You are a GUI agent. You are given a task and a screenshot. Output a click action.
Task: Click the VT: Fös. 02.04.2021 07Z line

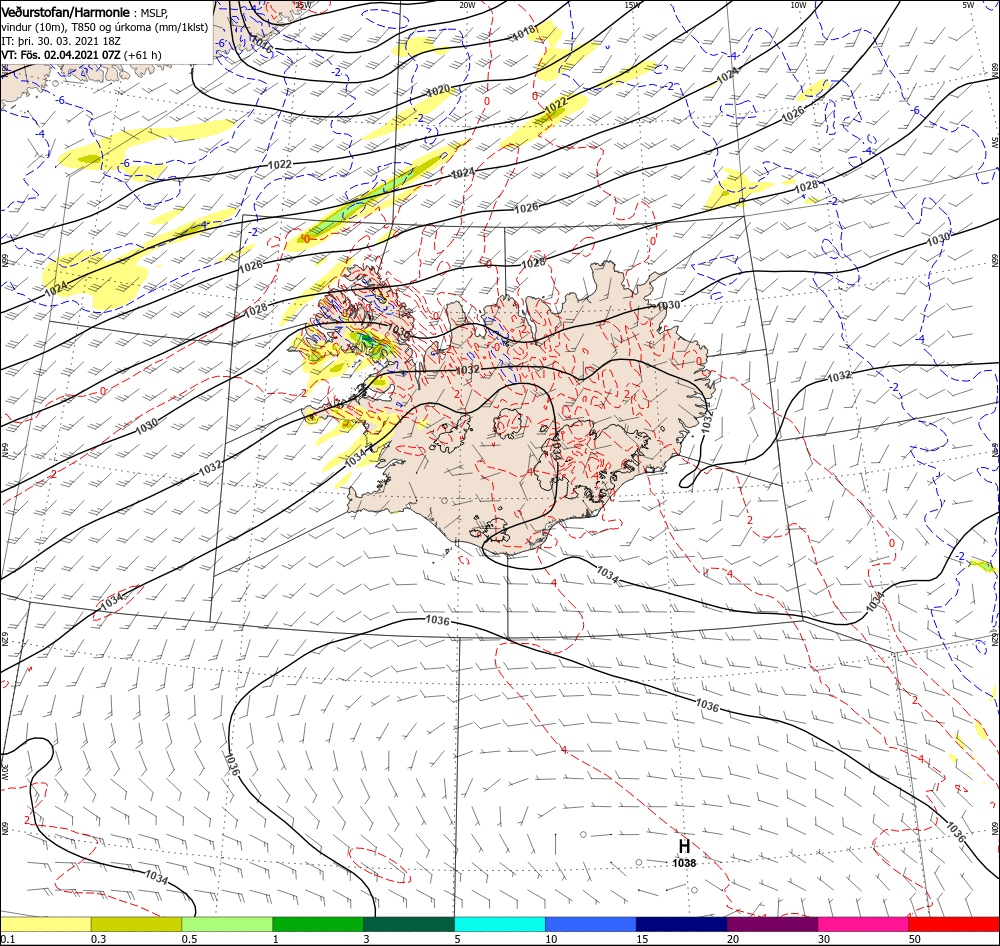coord(82,55)
